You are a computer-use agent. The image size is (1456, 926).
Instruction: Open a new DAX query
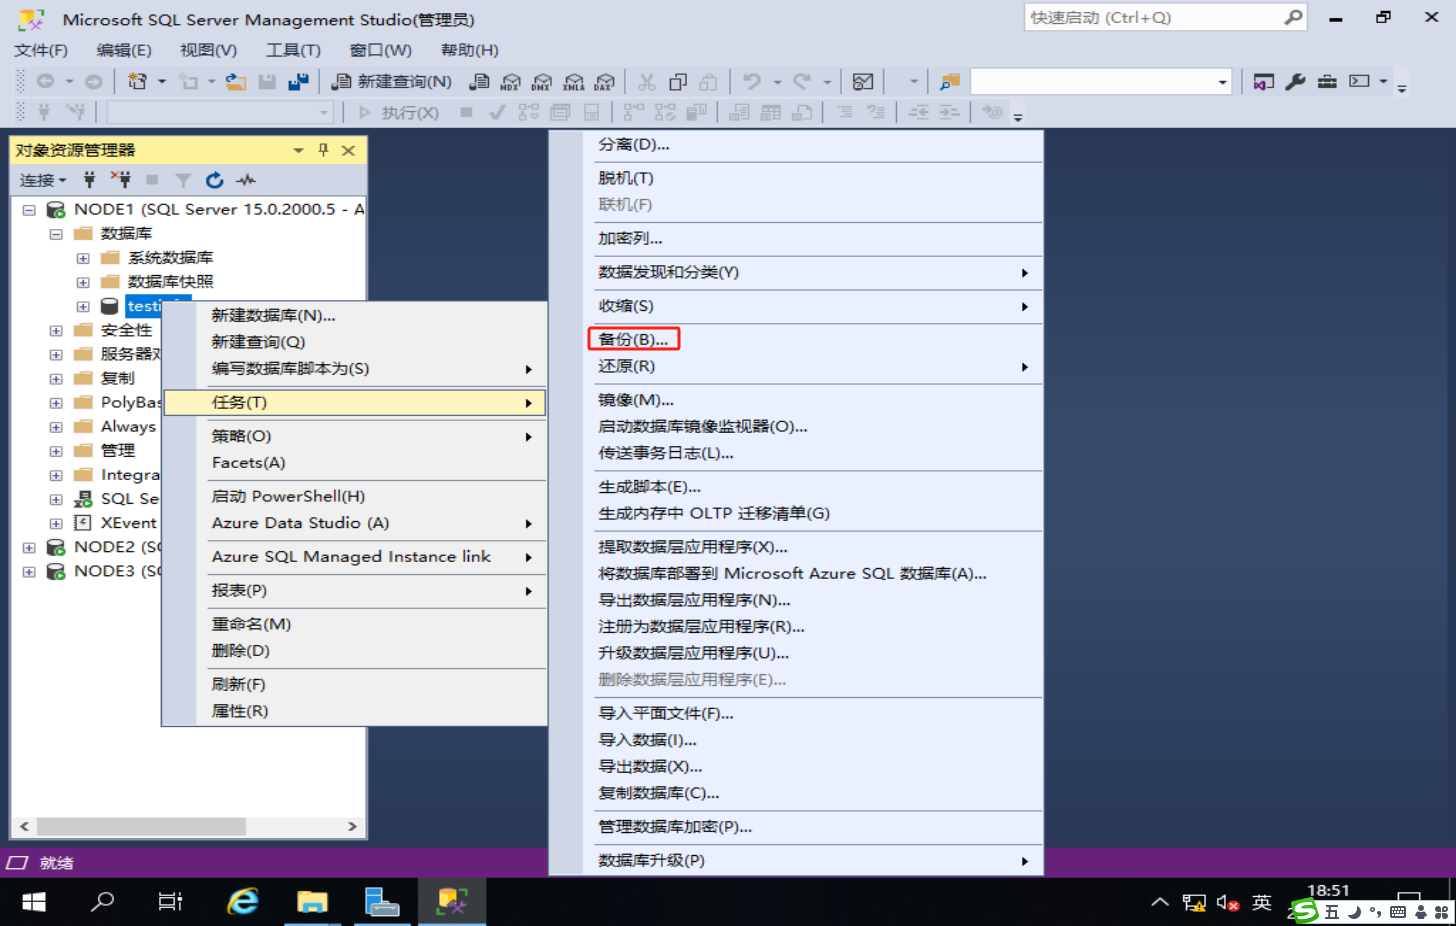click(605, 82)
